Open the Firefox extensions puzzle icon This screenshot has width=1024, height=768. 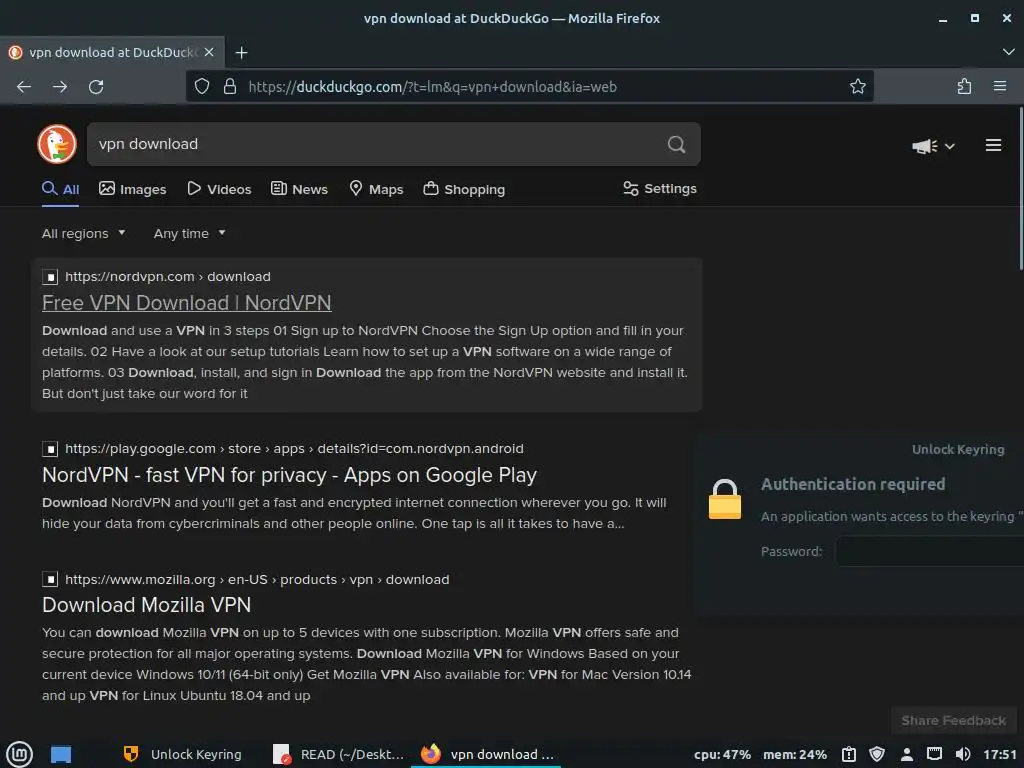964,86
